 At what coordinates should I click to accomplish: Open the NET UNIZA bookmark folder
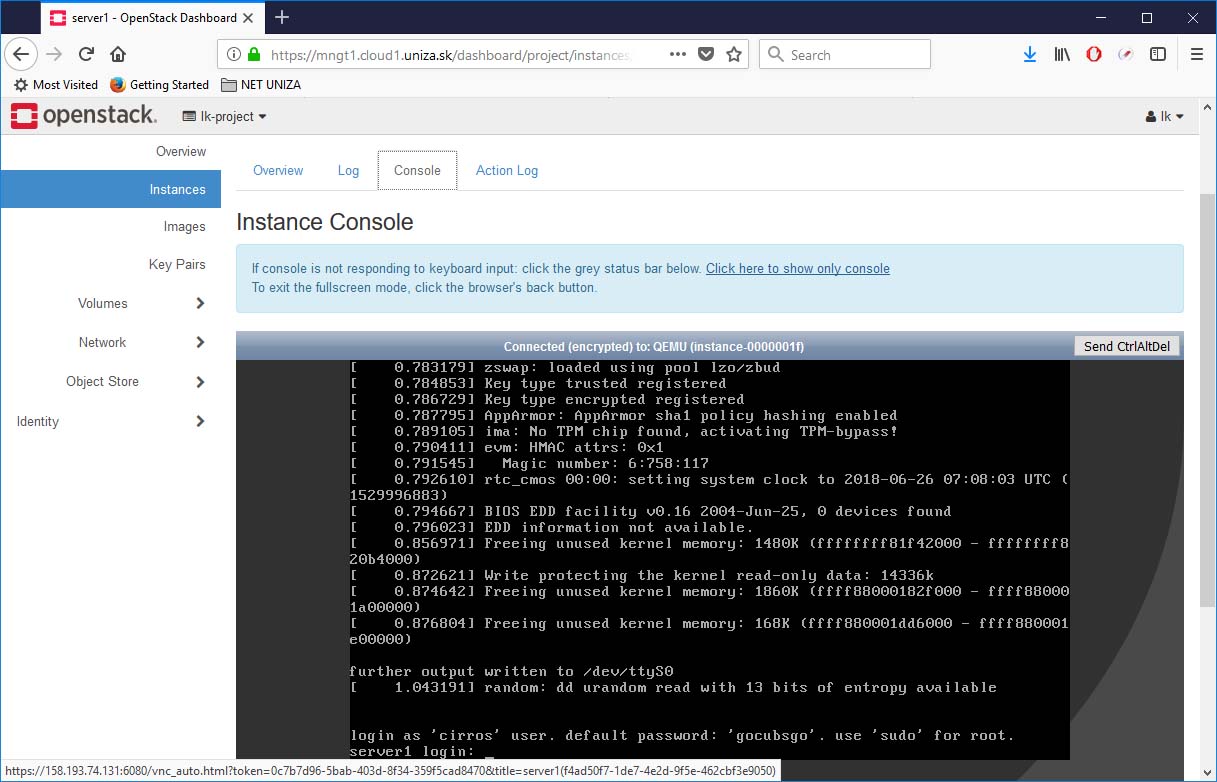pos(260,85)
